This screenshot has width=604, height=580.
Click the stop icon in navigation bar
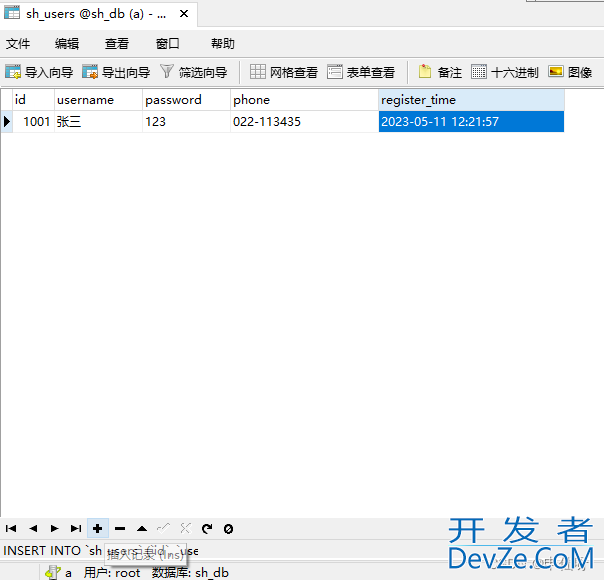click(228, 528)
